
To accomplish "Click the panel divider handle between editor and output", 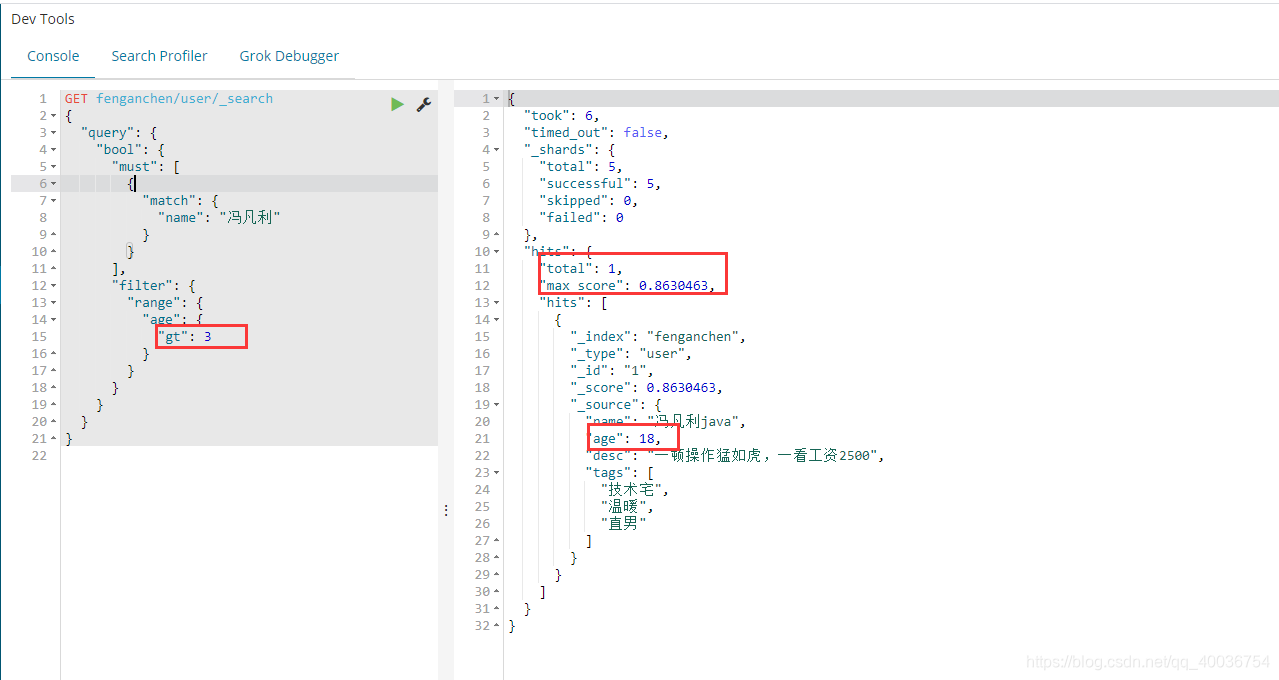I will (446, 510).
